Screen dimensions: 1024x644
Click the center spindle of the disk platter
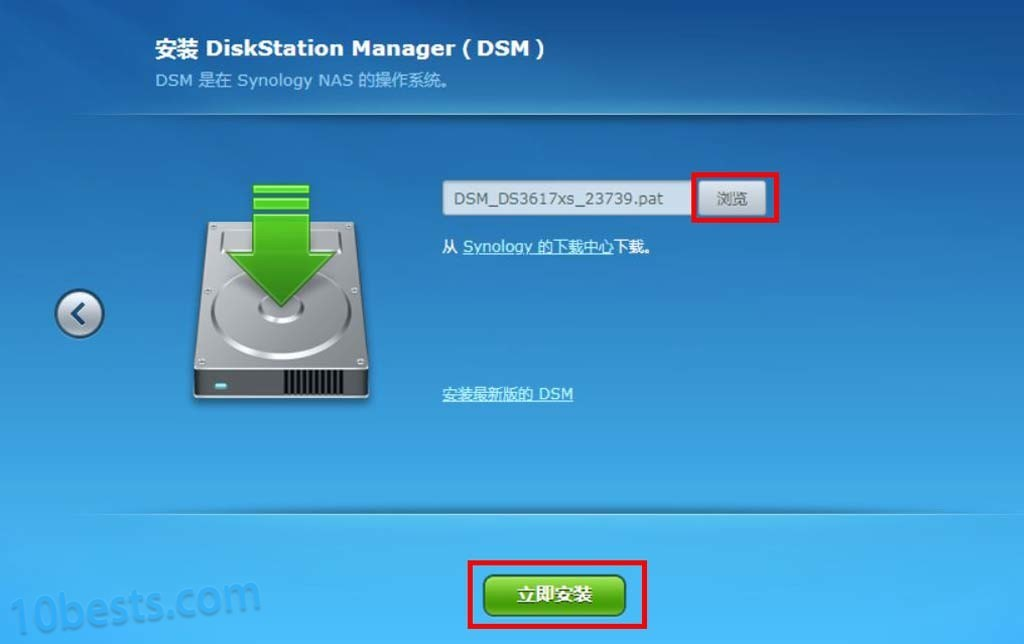(x=281, y=310)
